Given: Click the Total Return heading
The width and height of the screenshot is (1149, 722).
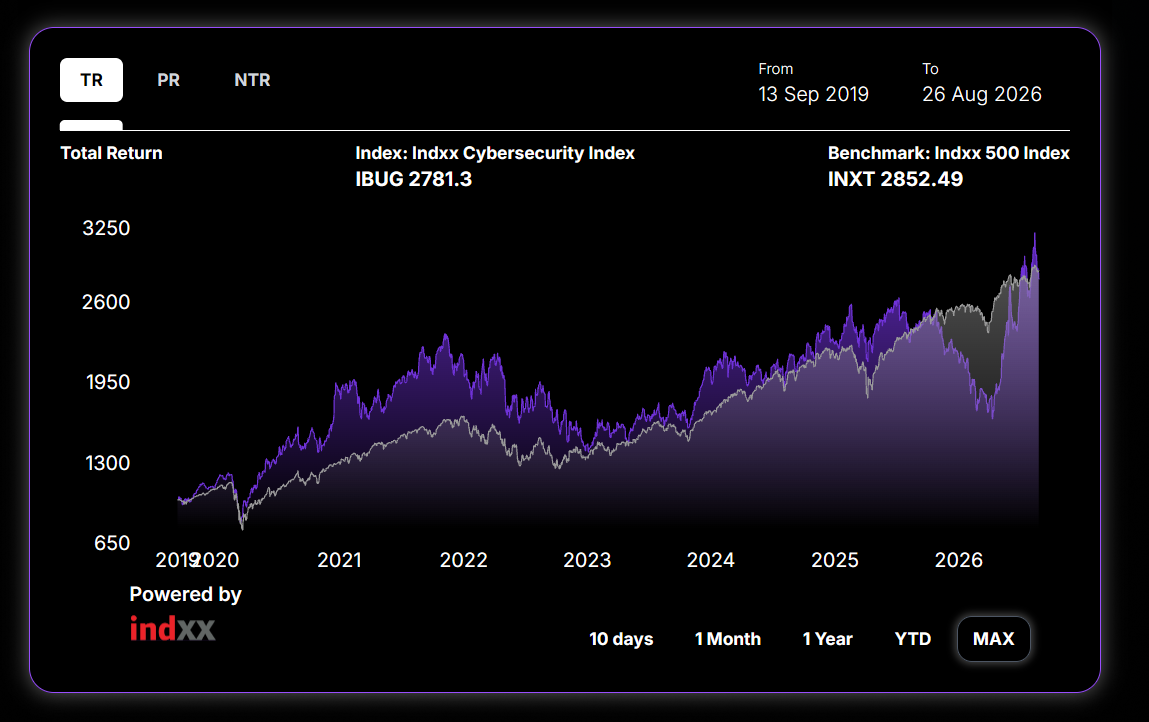Looking at the screenshot, I should pos(111,153).
